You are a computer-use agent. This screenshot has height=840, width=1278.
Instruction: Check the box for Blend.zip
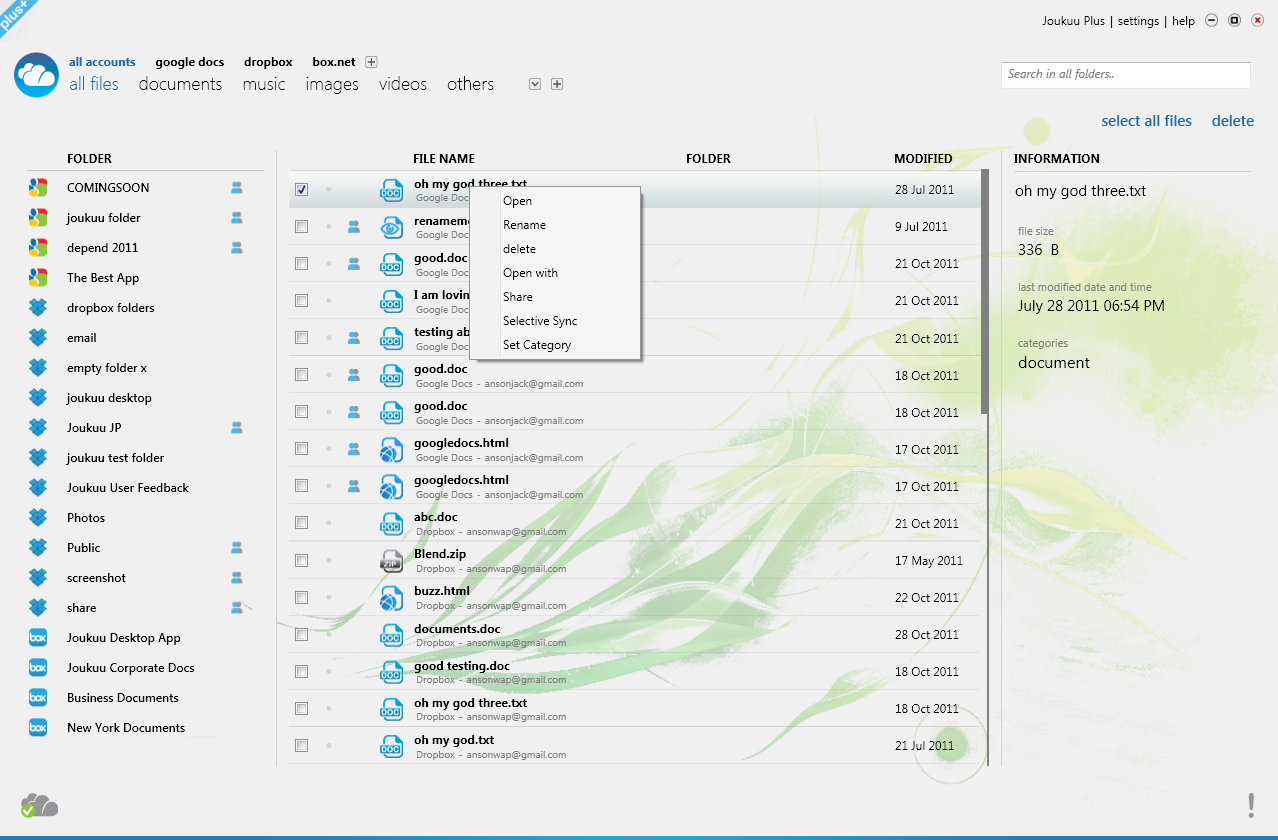tap(302, 560)
